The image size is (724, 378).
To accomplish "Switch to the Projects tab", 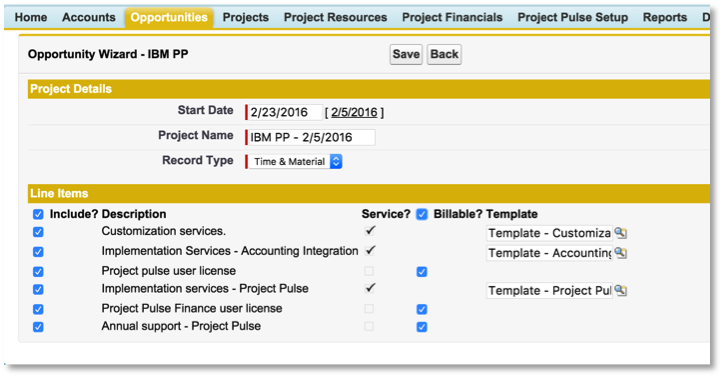I will click(246, 18).
